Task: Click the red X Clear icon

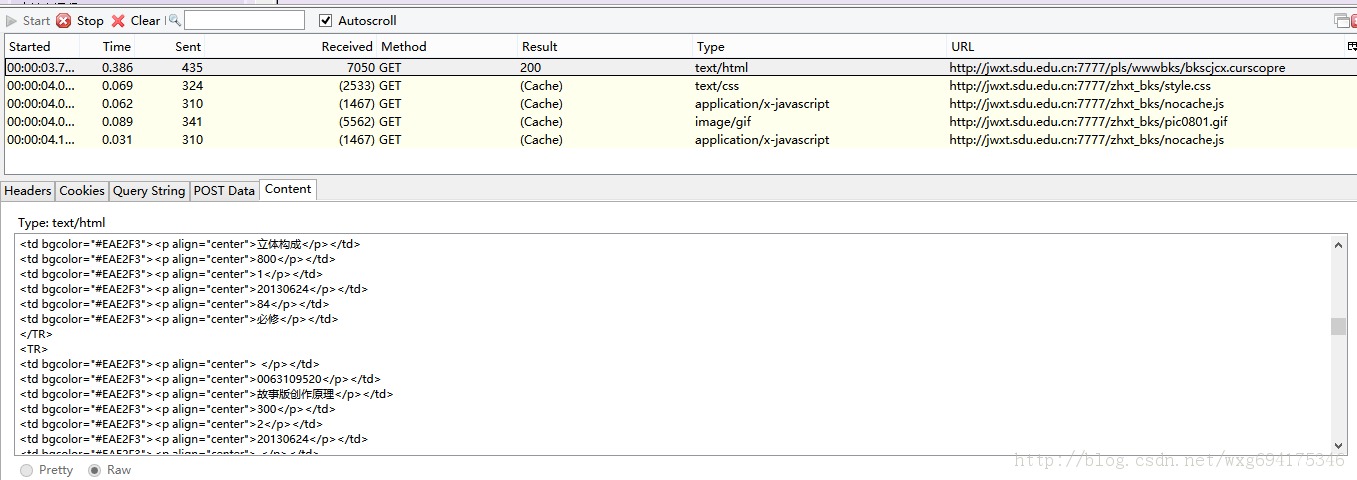Action: pyautogui.click(x=118, y=20)
